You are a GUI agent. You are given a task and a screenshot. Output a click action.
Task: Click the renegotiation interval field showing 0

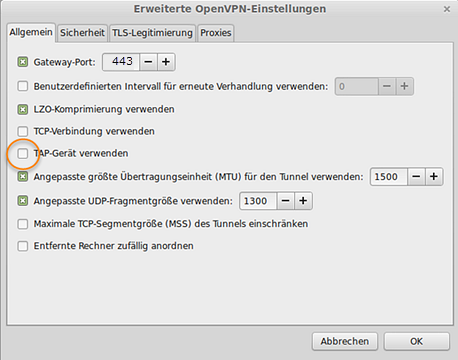(x=357, y=86)
